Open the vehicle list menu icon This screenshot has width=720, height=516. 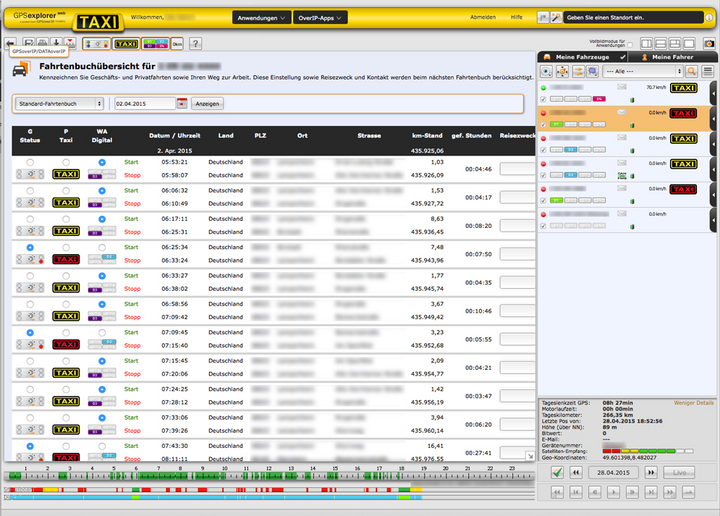(x=708, y=71)
